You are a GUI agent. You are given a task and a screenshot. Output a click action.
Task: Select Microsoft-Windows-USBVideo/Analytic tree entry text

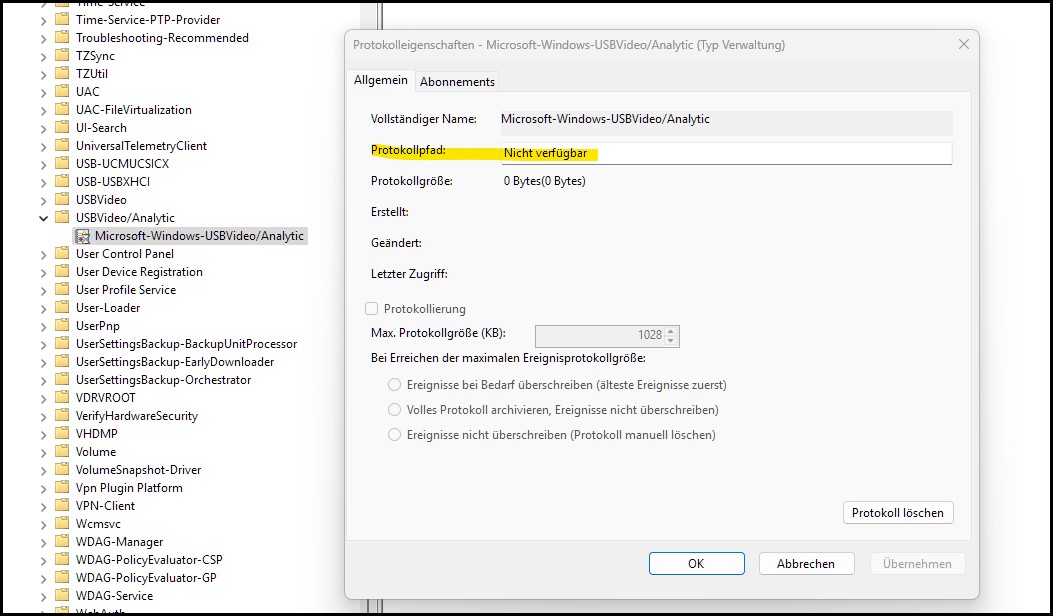point(199,236)
